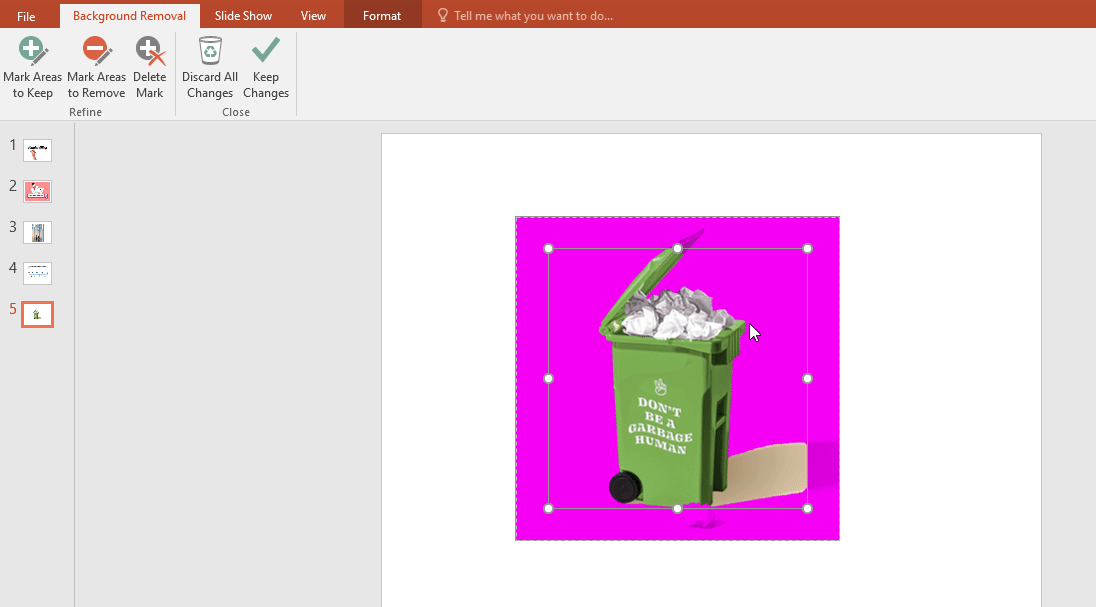The image size is (1096, 607).
Task: Select slide 1 thumbnail
Action: (x=37, y=151)
